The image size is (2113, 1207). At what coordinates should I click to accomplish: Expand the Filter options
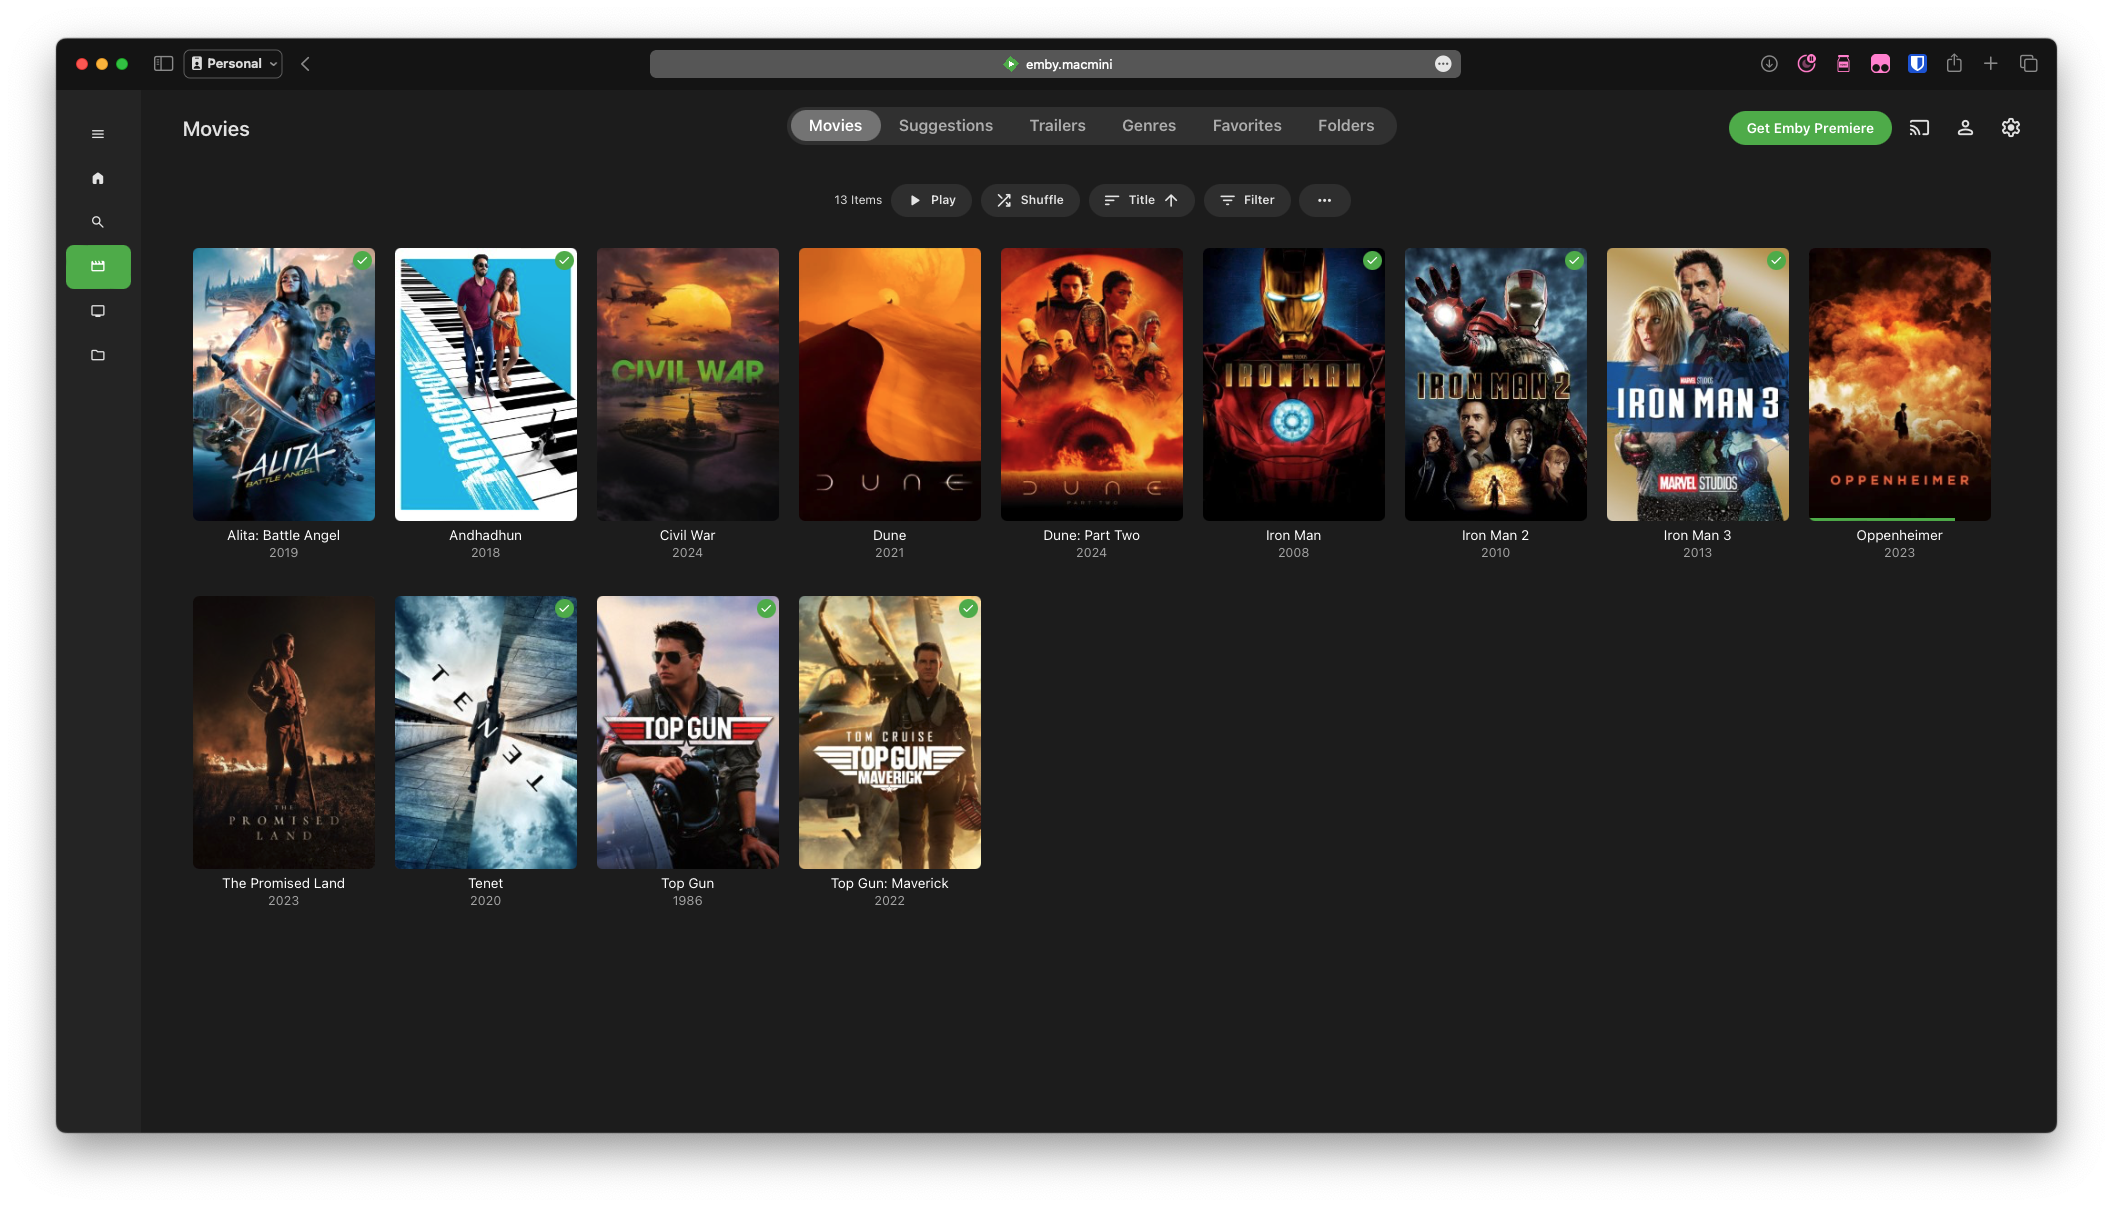1247,200
